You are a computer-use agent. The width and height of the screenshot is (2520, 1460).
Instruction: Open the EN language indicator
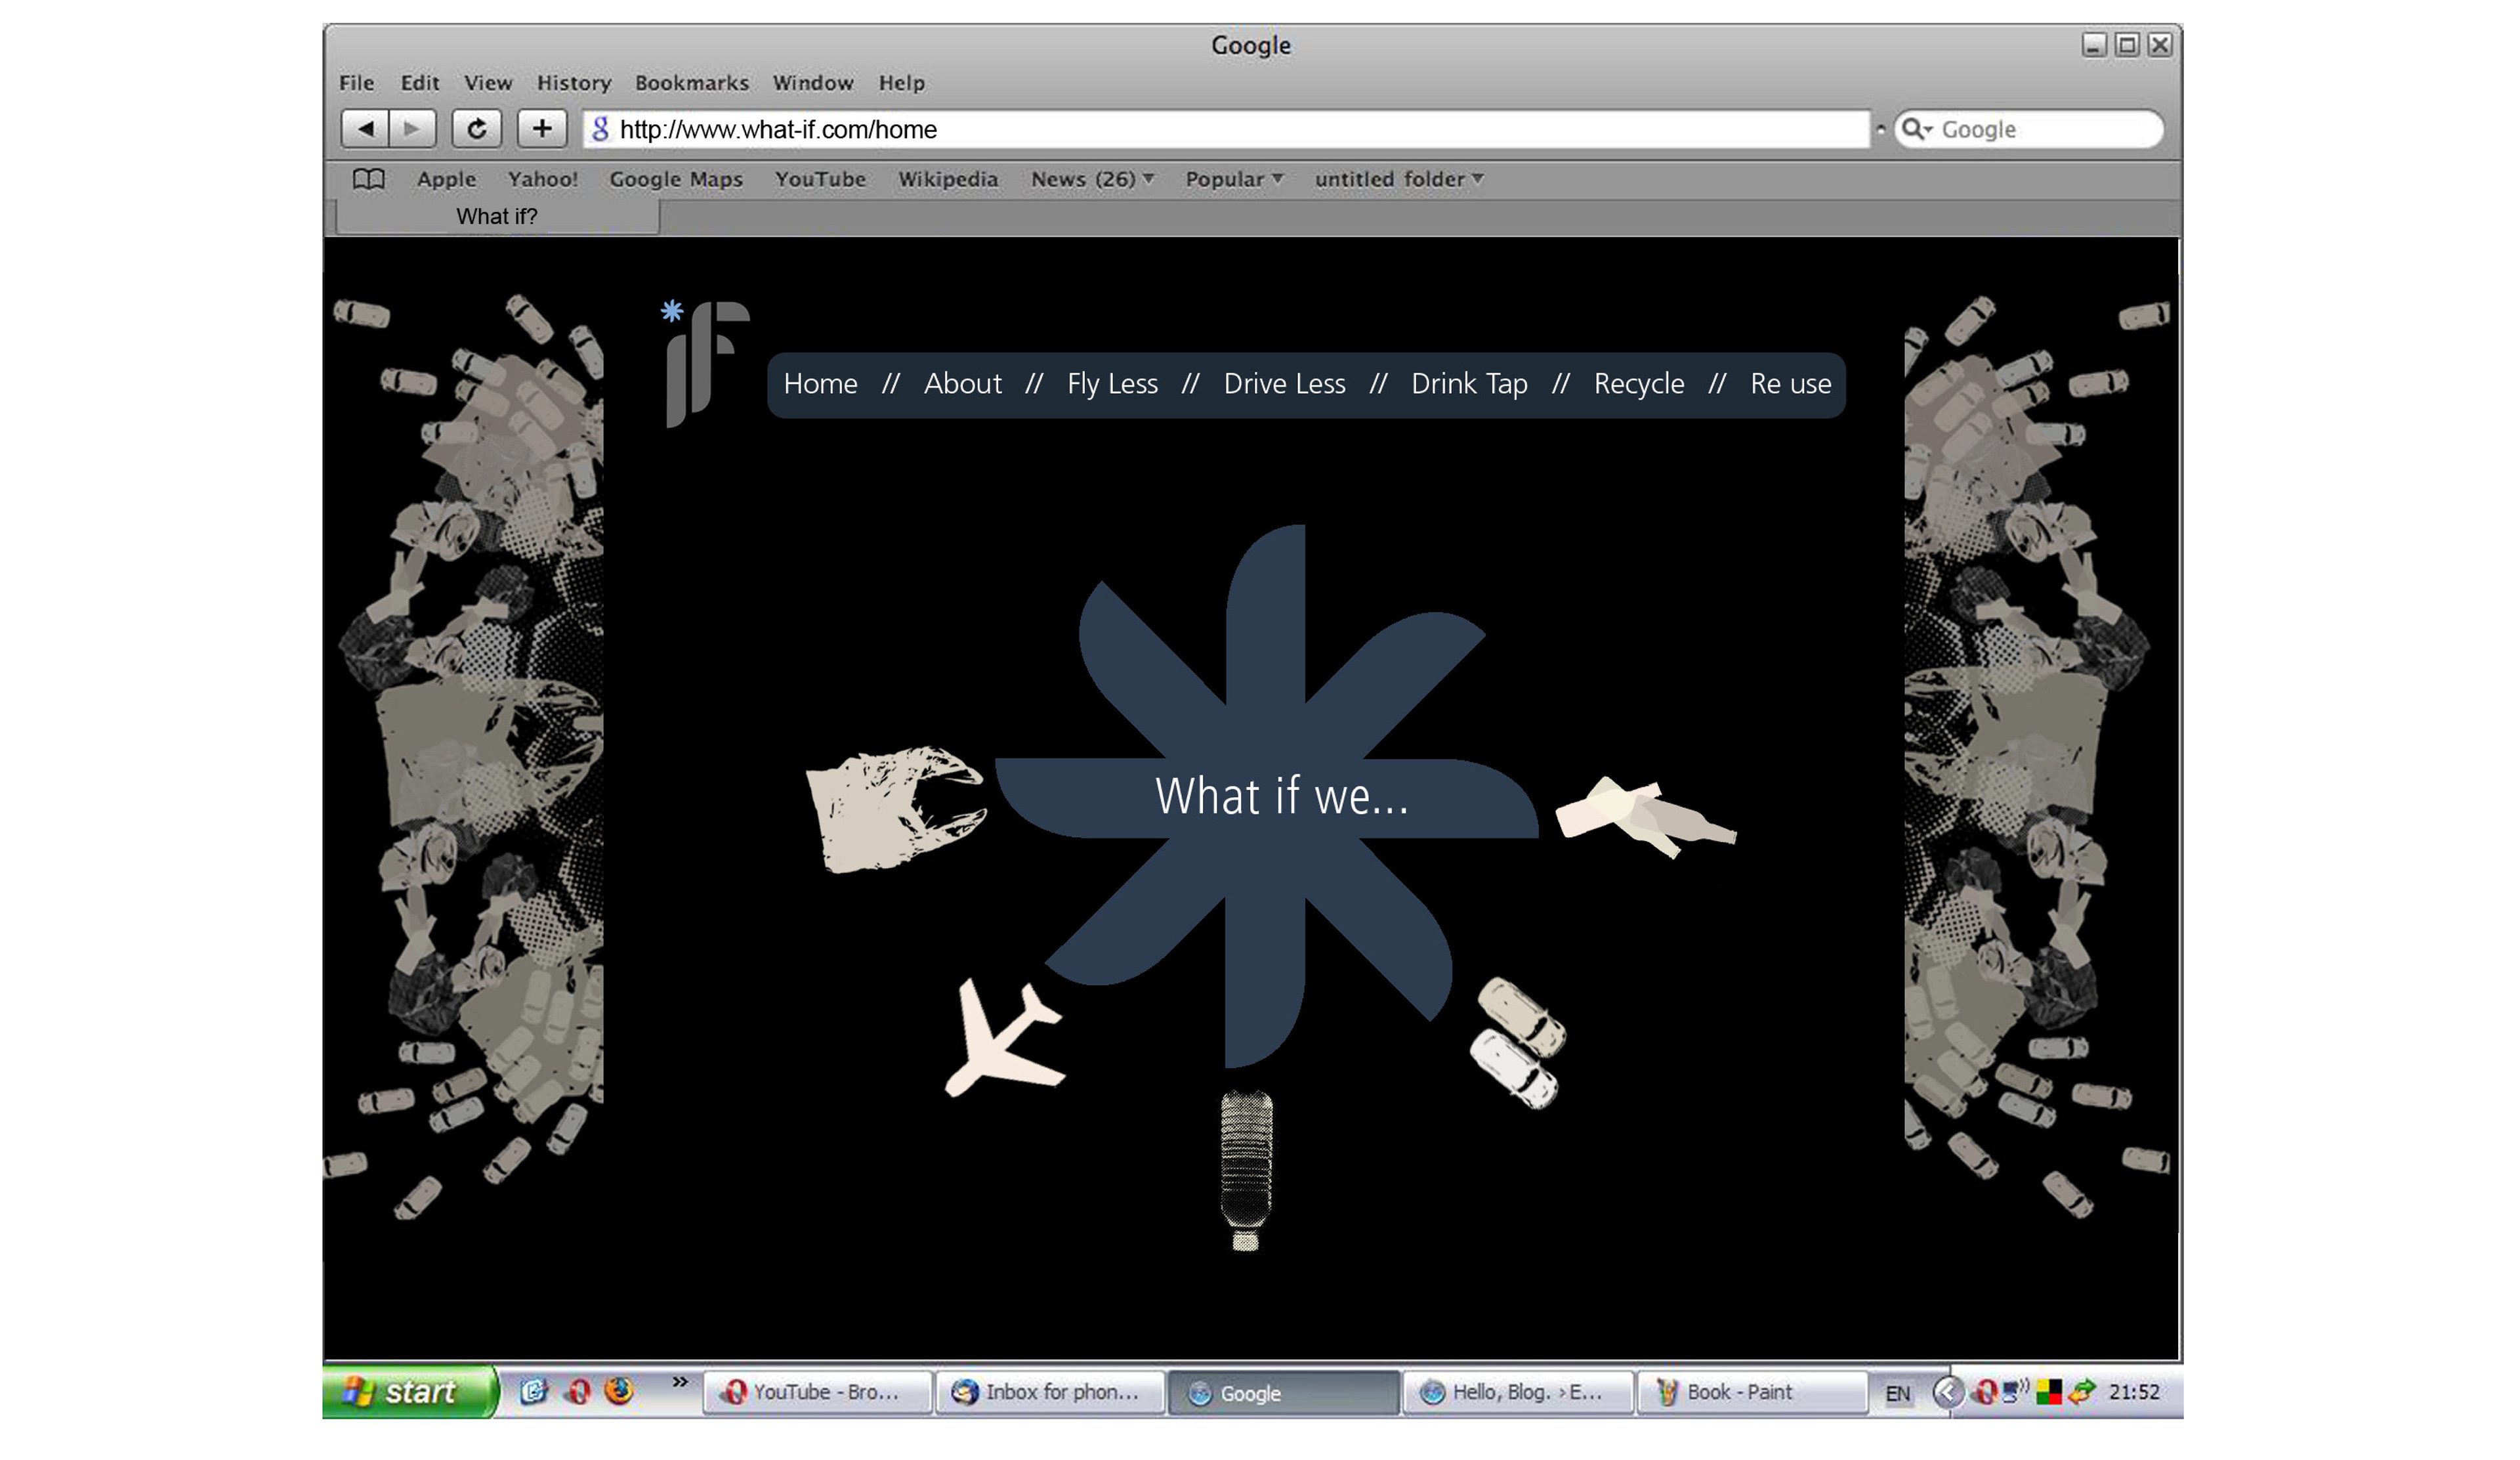click(x=1897, y=1393)
